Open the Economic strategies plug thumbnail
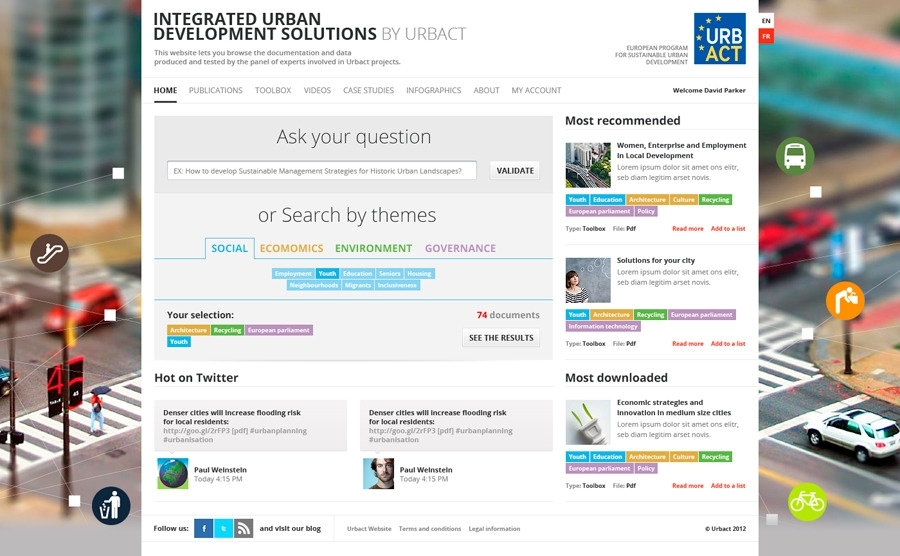Viewport: 900px width, 556px height. click(588, 422)
